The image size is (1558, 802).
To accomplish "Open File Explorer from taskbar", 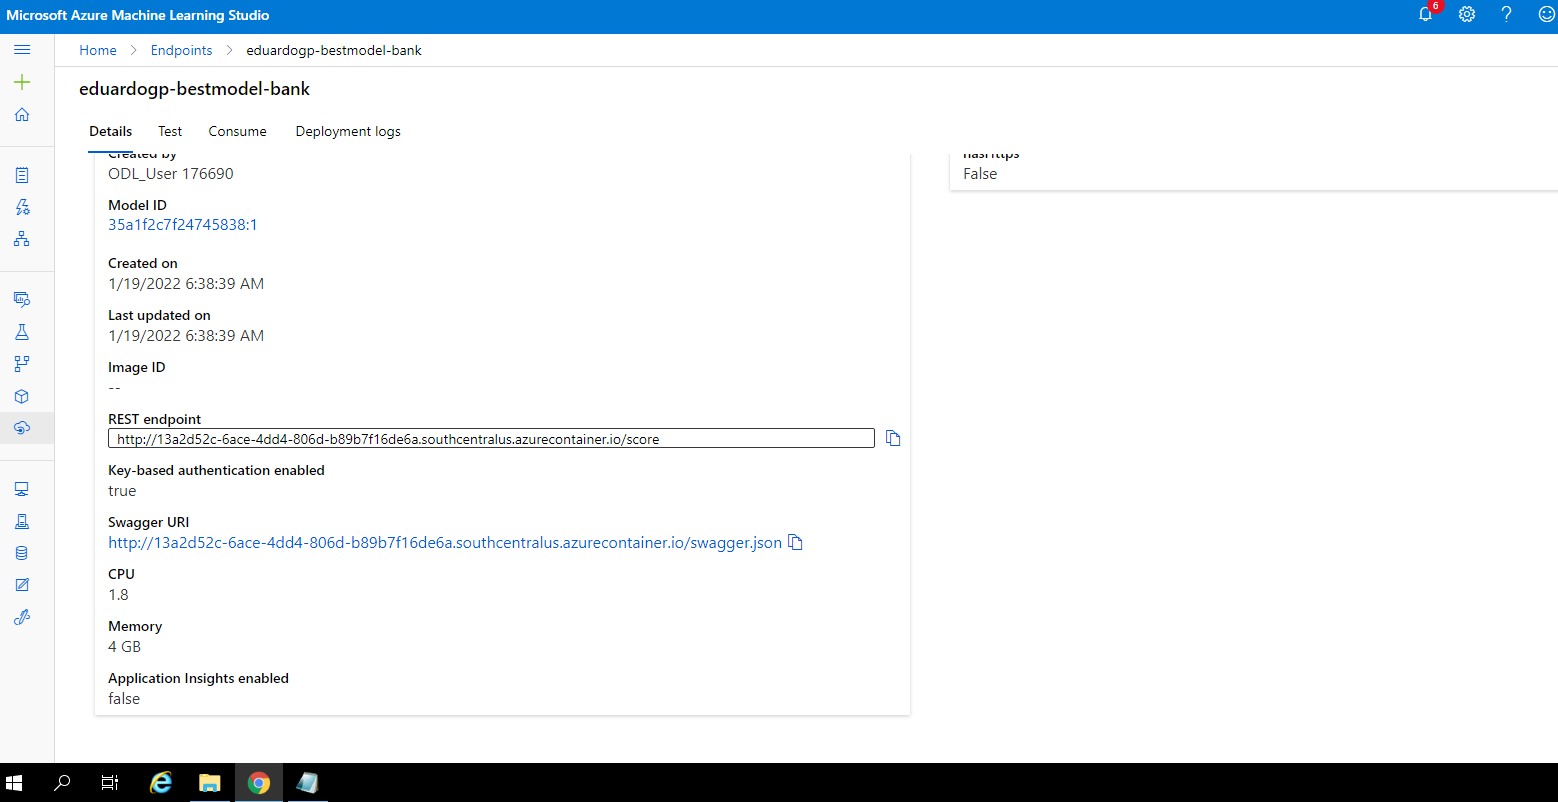I will 209,783.
